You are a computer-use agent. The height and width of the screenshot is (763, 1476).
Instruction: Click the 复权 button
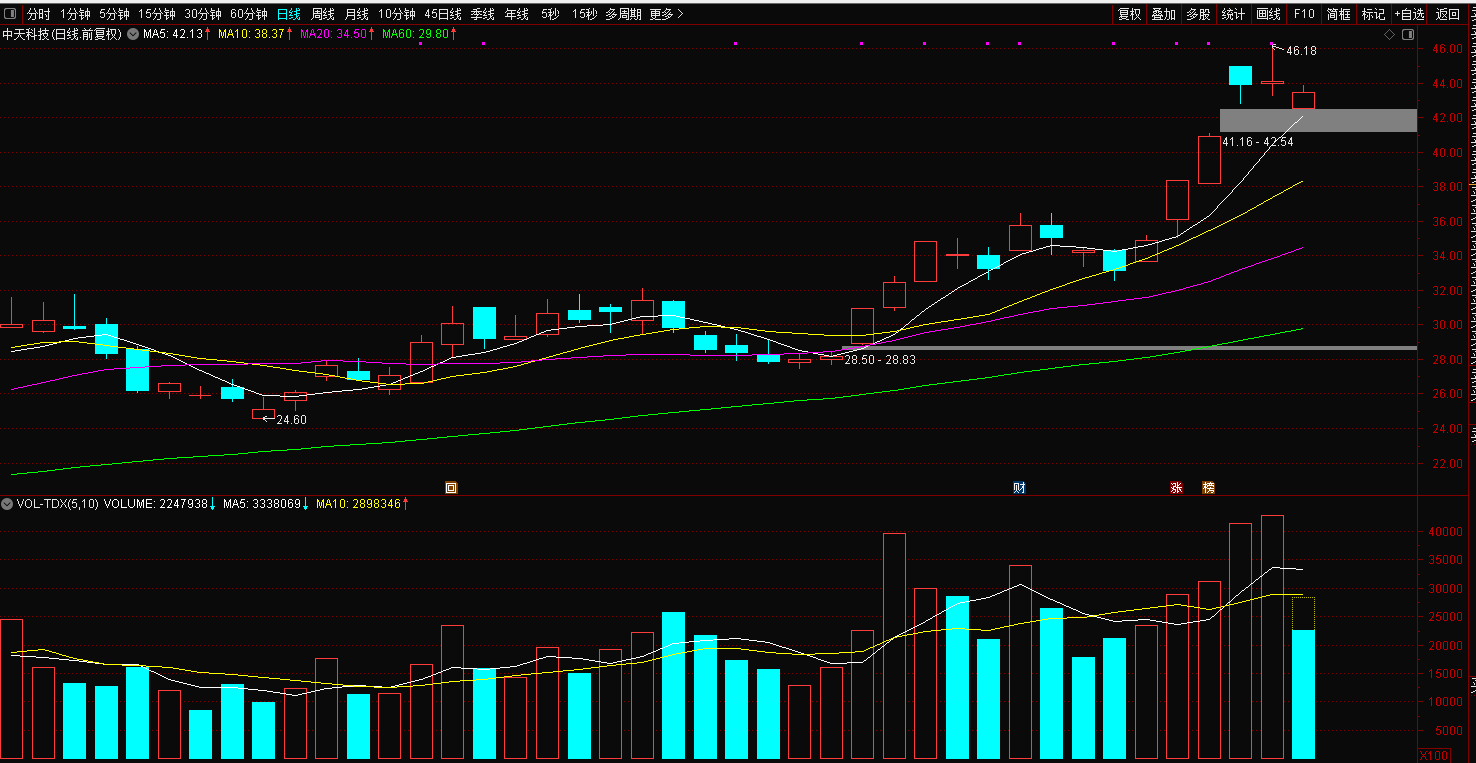pos(1129,14)
